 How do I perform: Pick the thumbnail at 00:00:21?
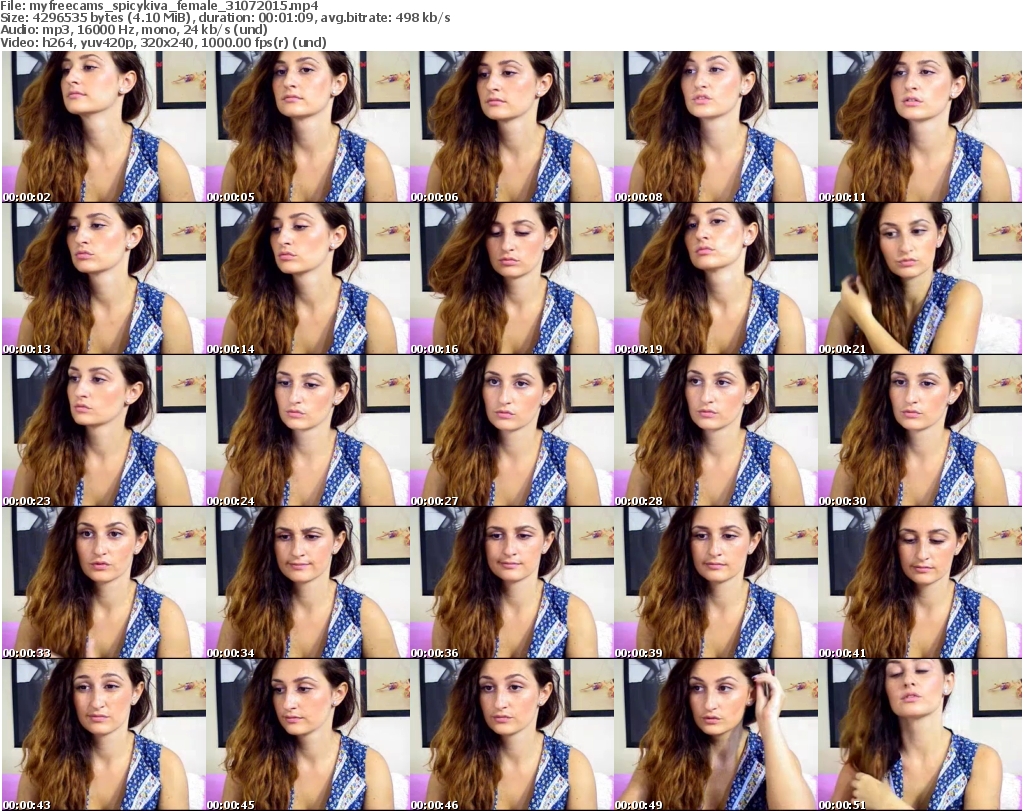(x=920, y=279)
